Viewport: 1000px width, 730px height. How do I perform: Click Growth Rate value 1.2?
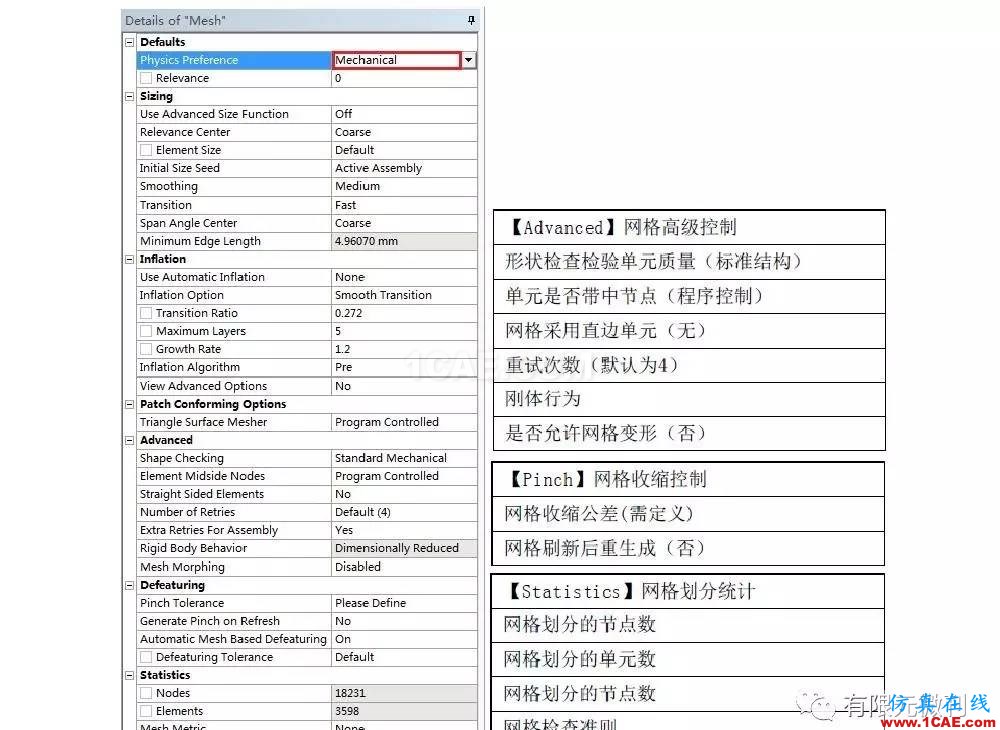pyautogui.click(x=404, y=349)
